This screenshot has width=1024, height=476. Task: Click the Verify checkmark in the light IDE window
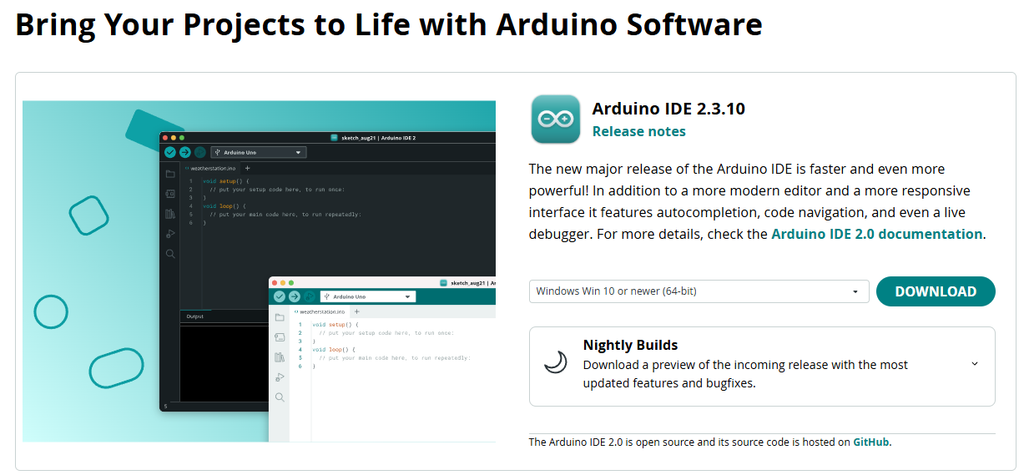tap(280, 296)
